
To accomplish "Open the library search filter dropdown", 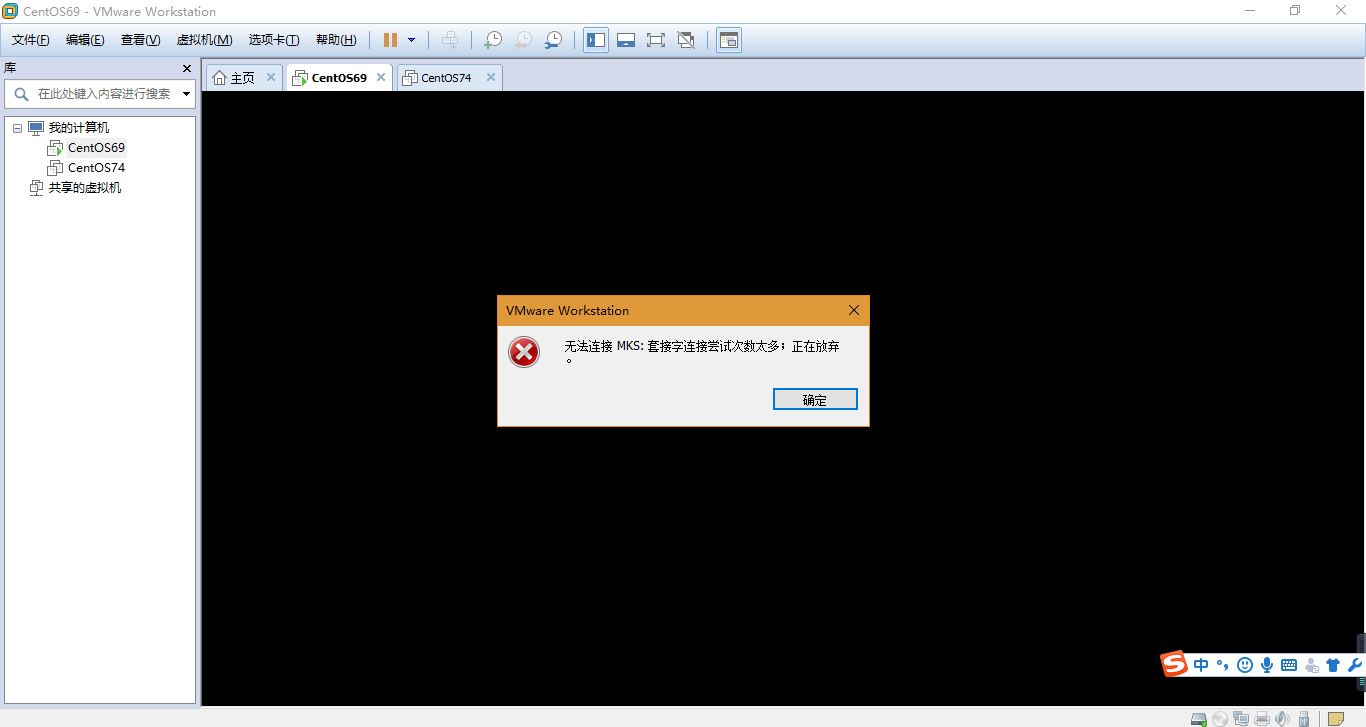I will pos(187,94).
